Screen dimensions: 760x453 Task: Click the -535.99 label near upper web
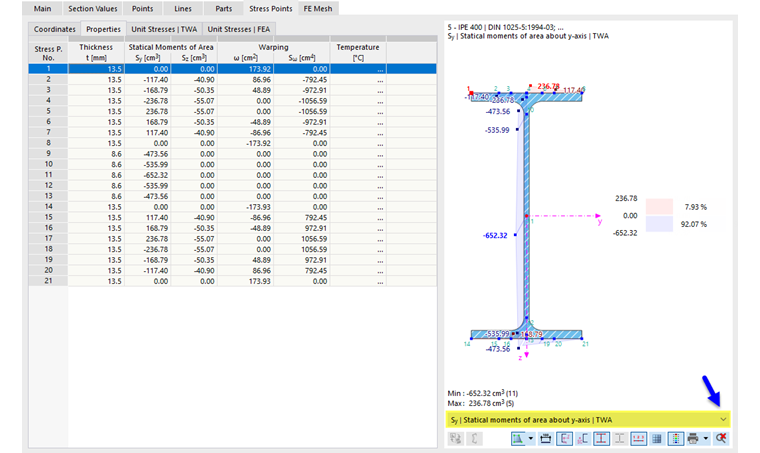[497, 130]
